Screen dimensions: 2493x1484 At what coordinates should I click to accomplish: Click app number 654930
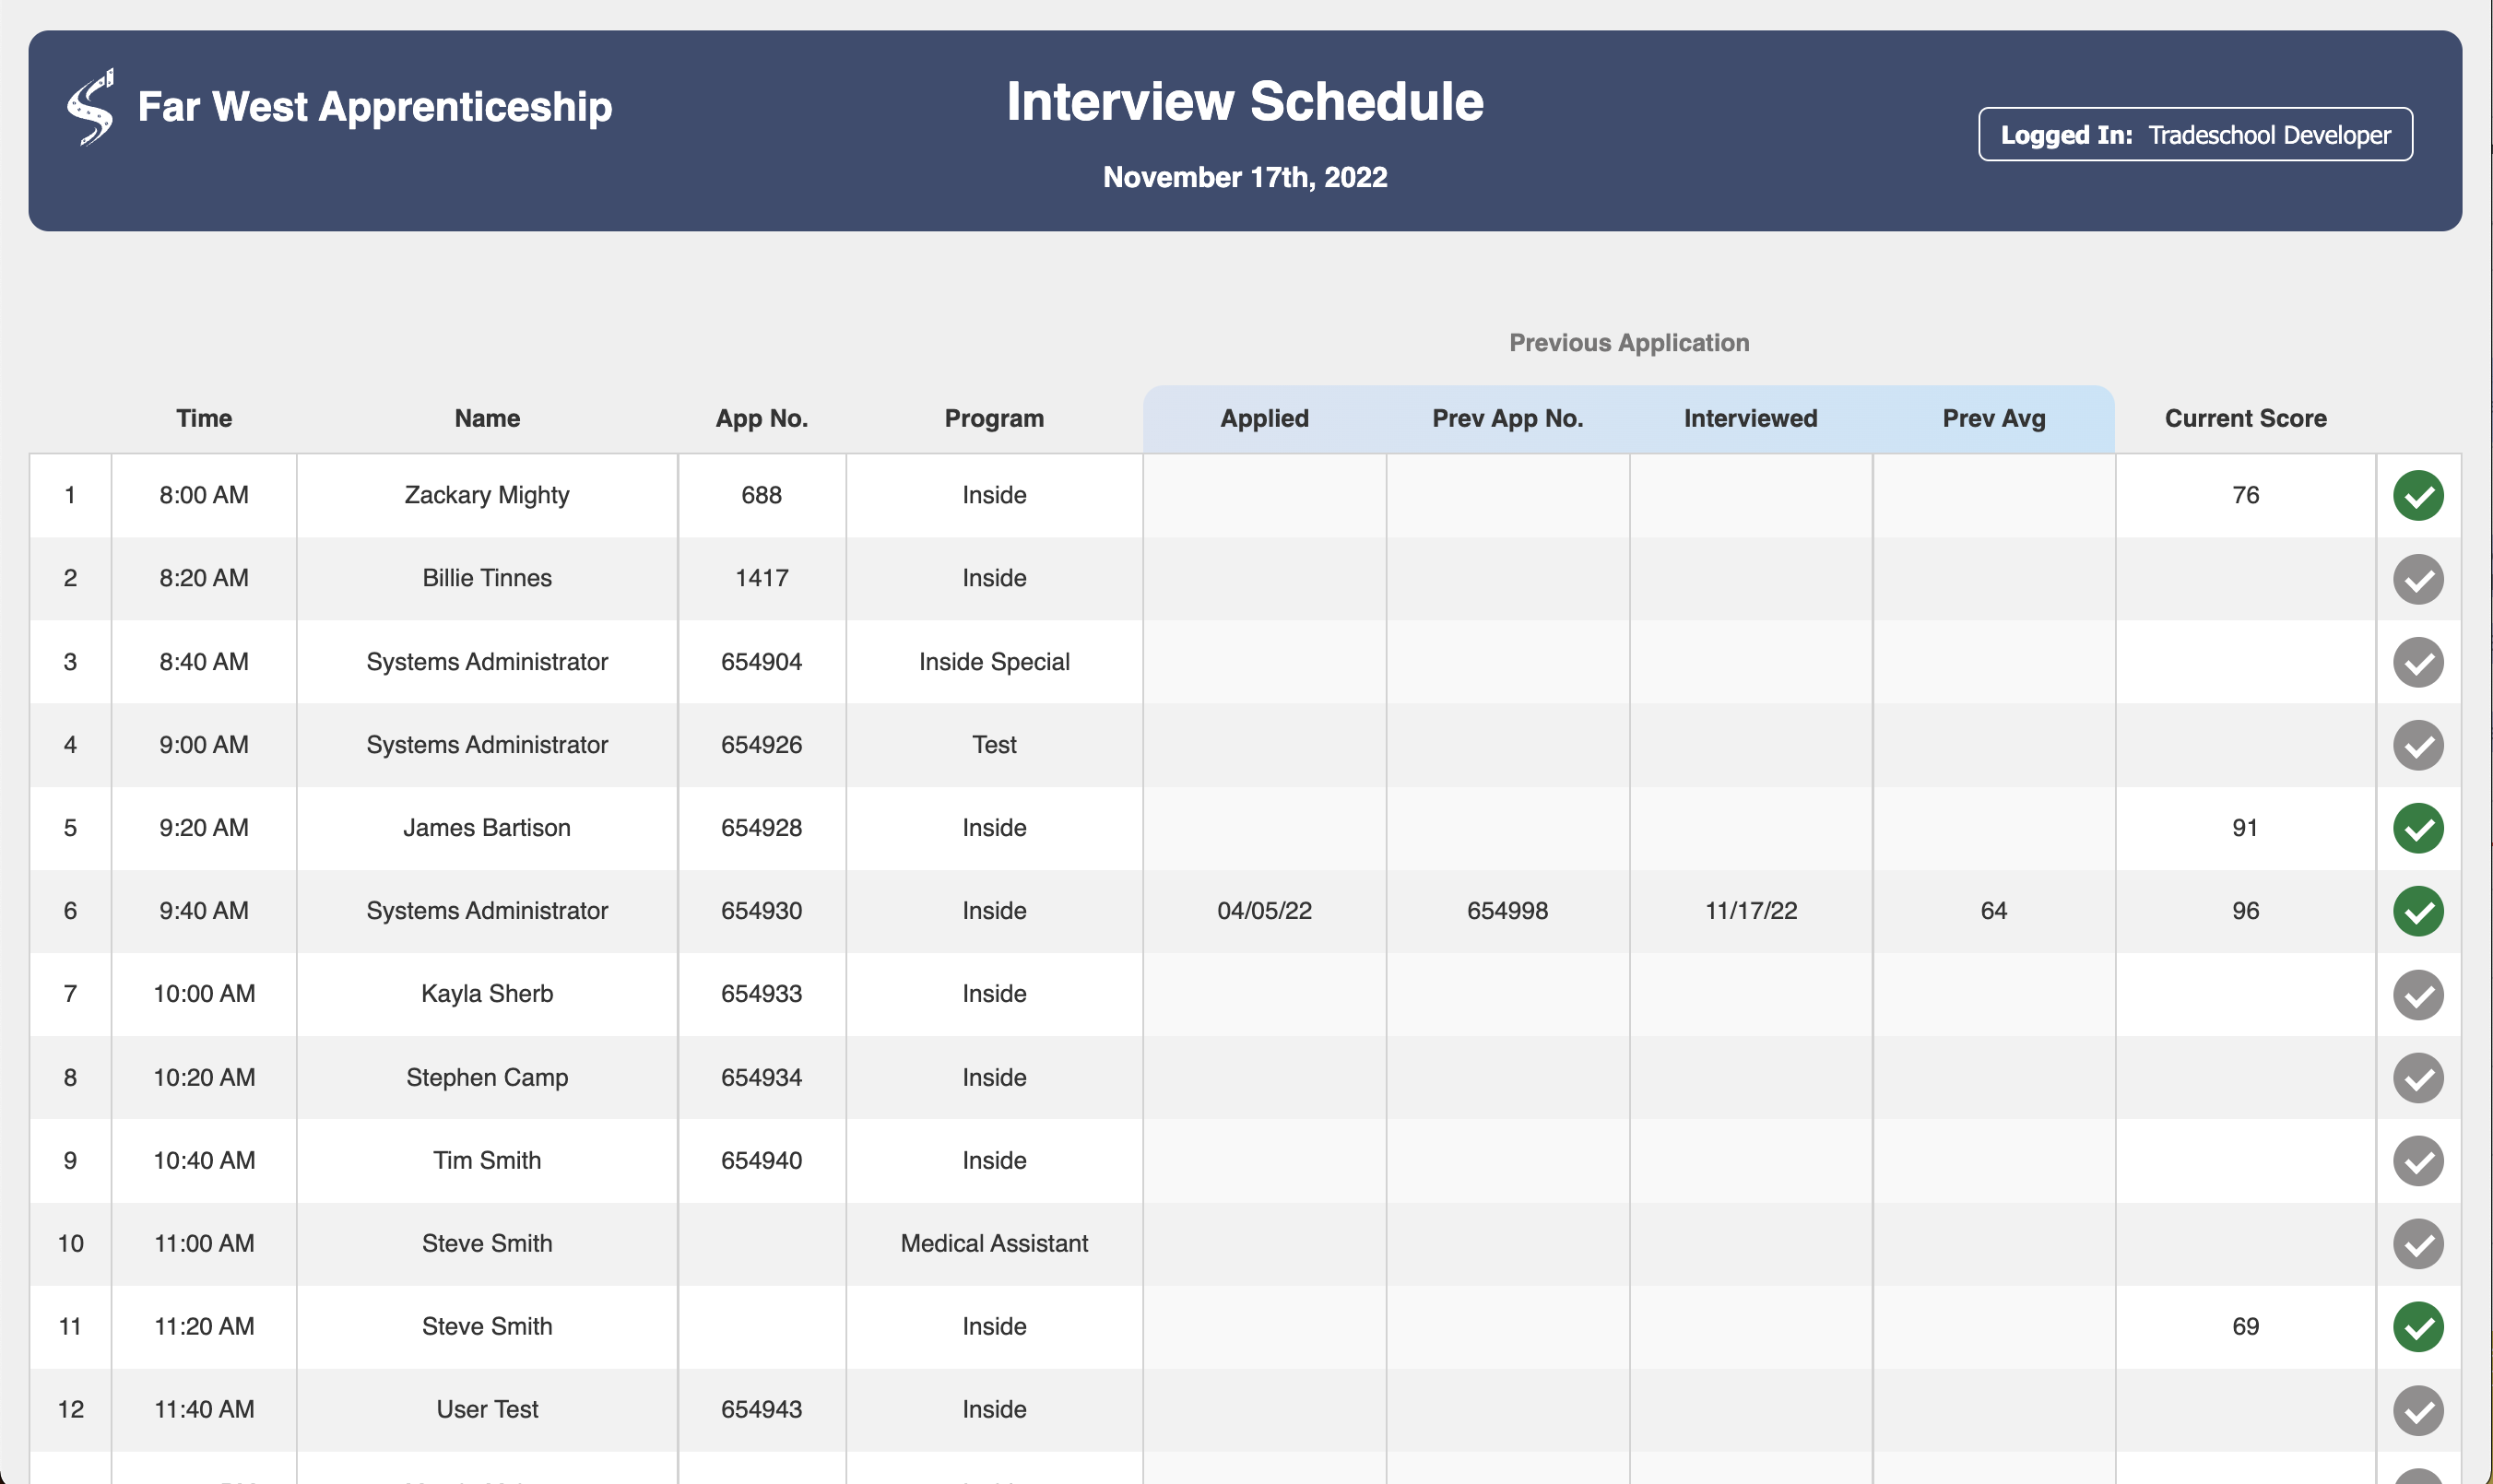pyautogui.click(x=761, y=910)
